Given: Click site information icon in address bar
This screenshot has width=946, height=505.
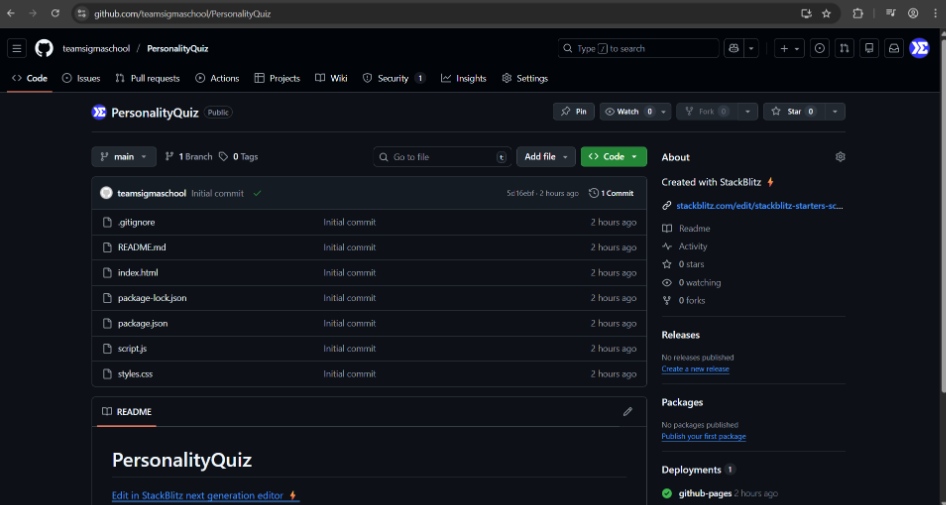Looking at the screenshot, I should tap(82, 13).
